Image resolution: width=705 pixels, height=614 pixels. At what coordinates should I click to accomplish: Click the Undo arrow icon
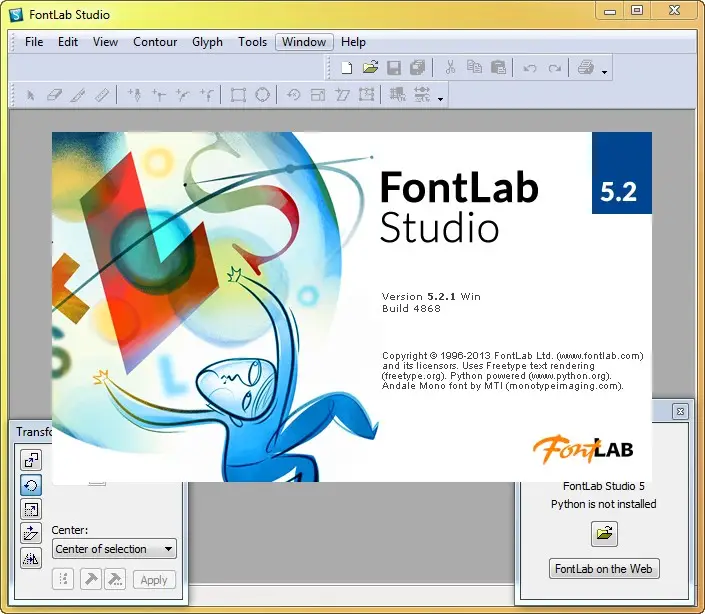click(530, 68)
